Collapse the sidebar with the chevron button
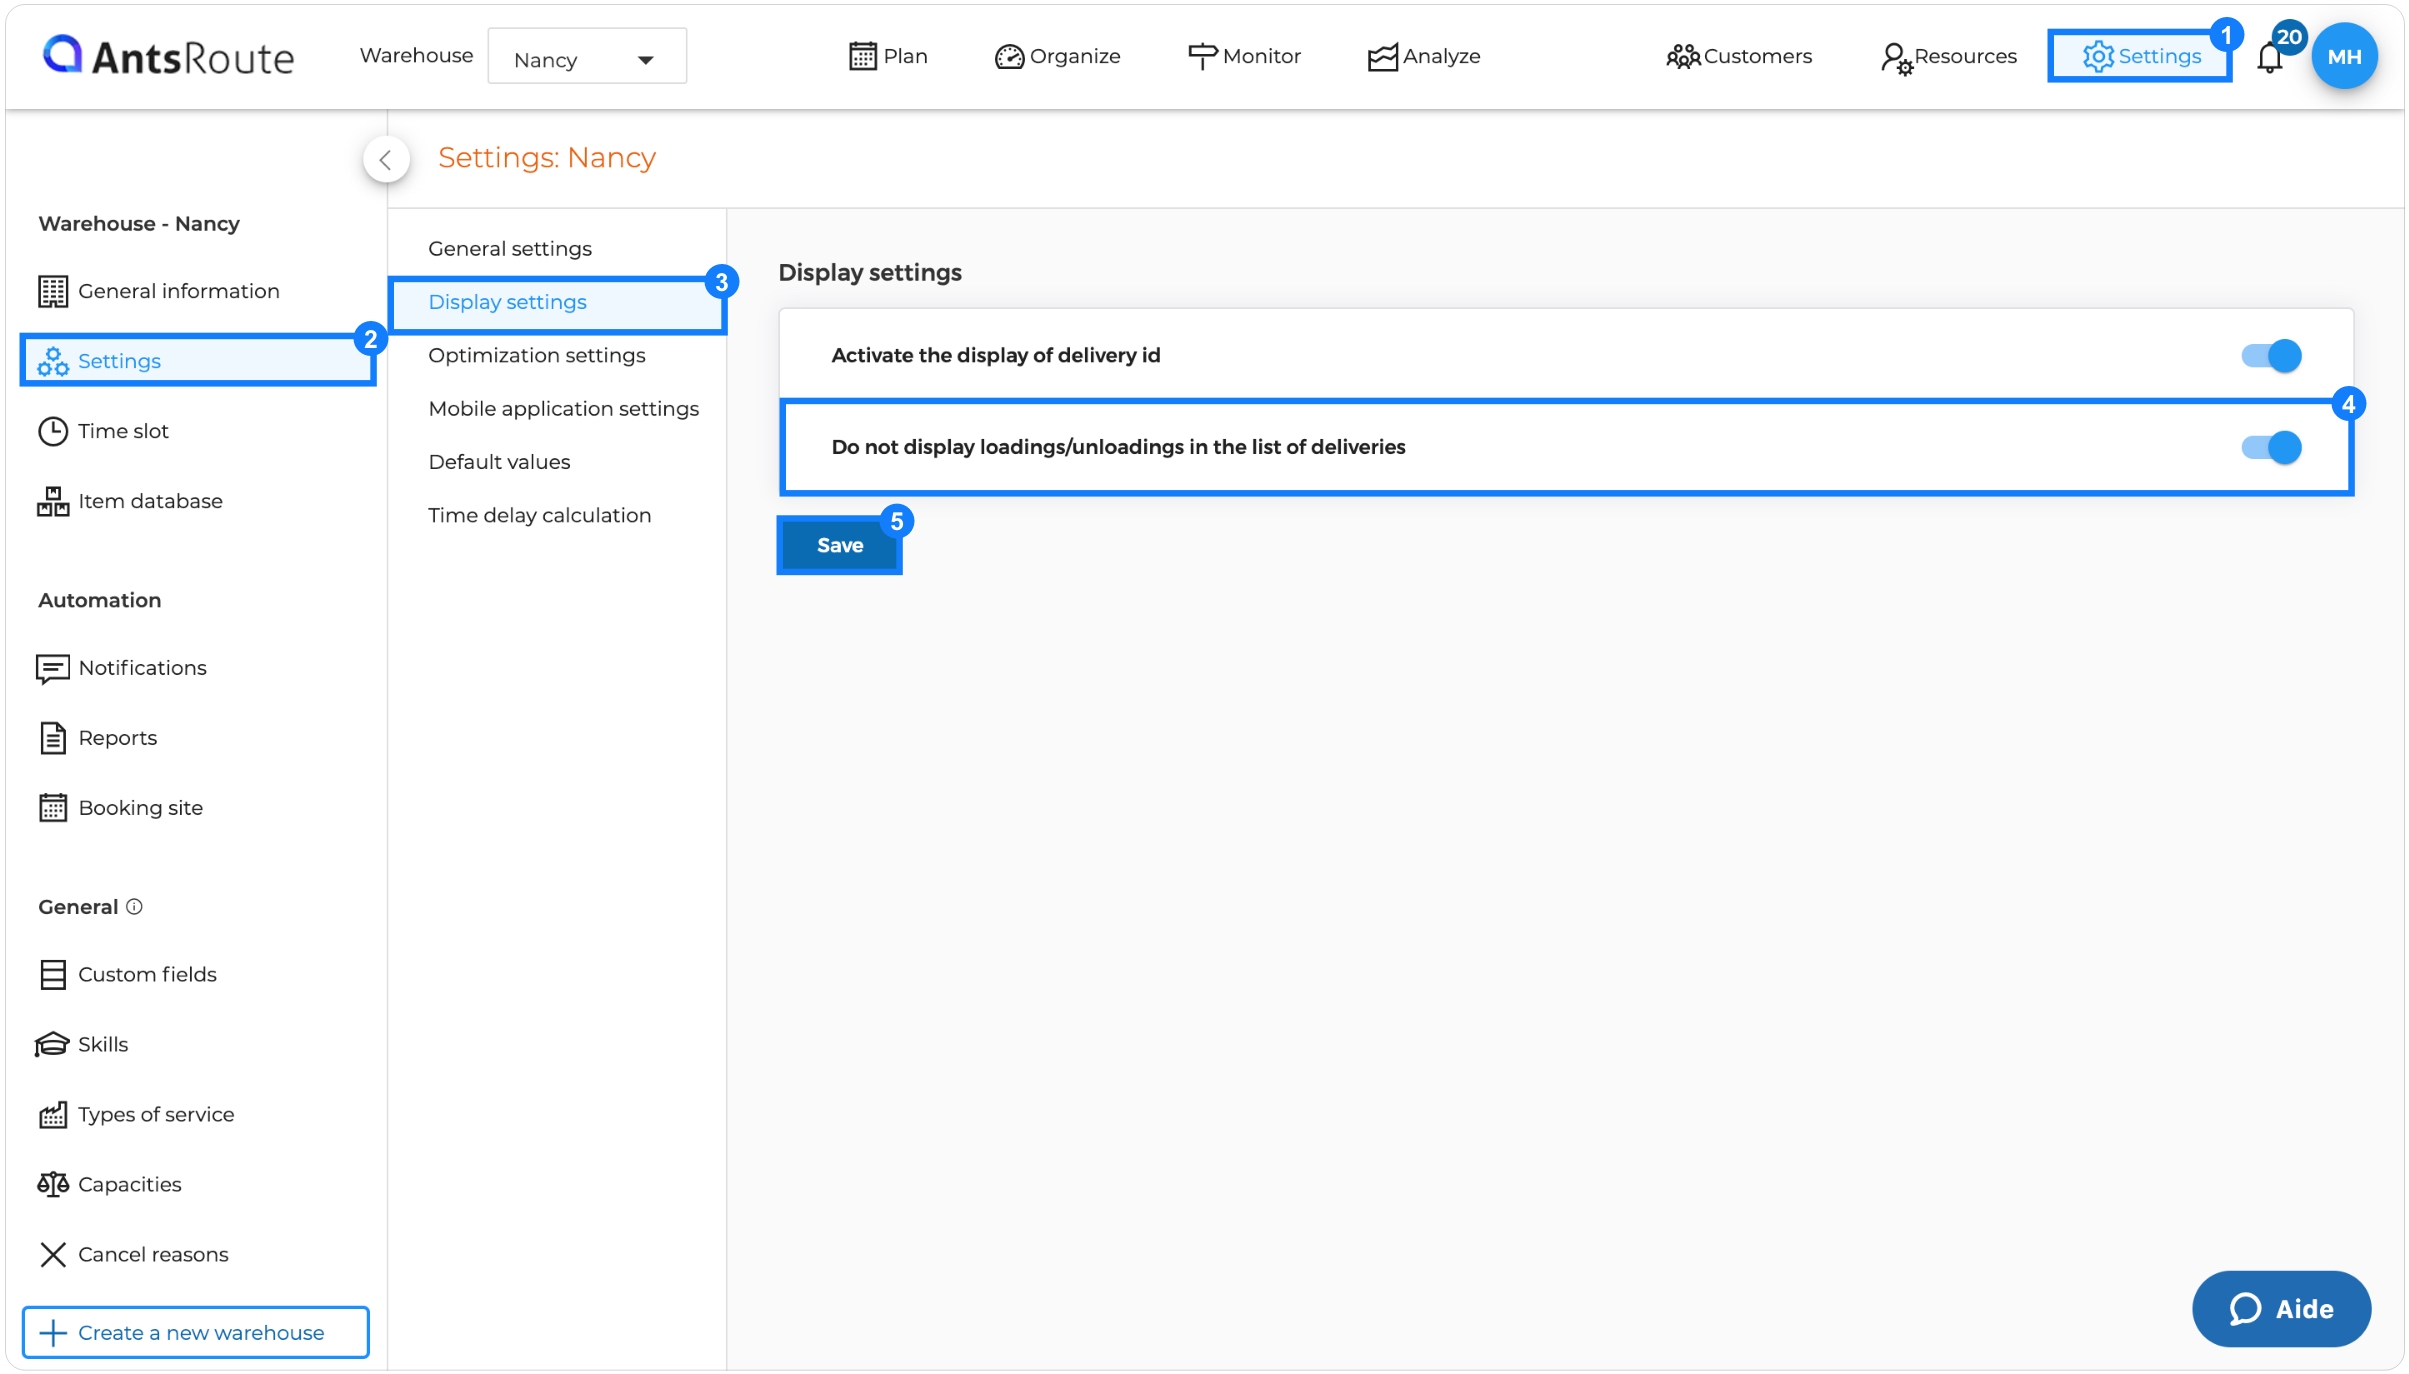This screenshot has height=1374, width=2409. (386, 159)
